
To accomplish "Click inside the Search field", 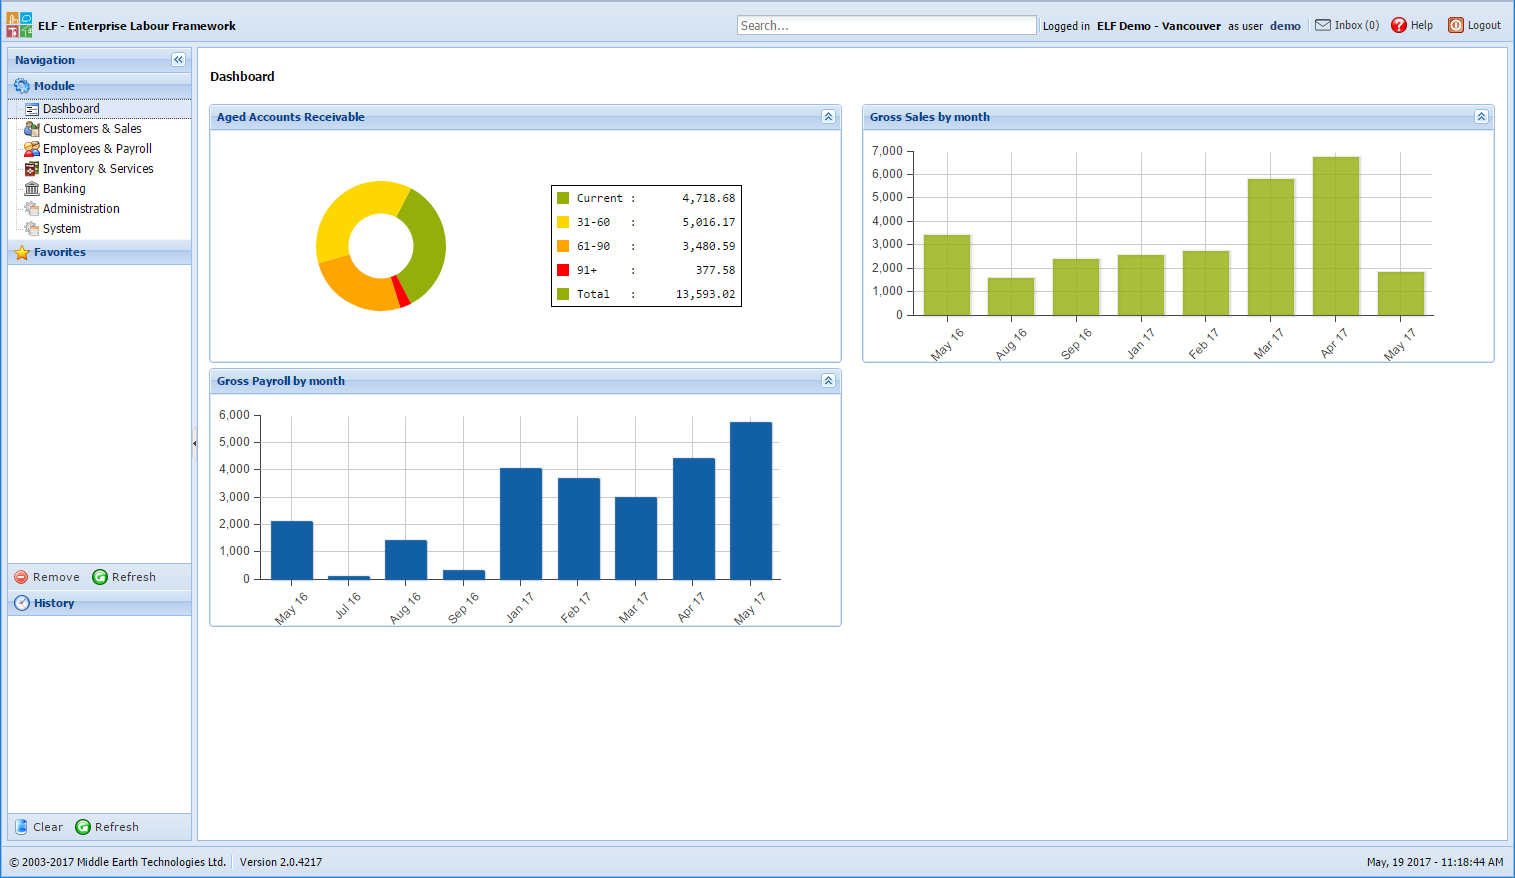I will coord(886,24).
